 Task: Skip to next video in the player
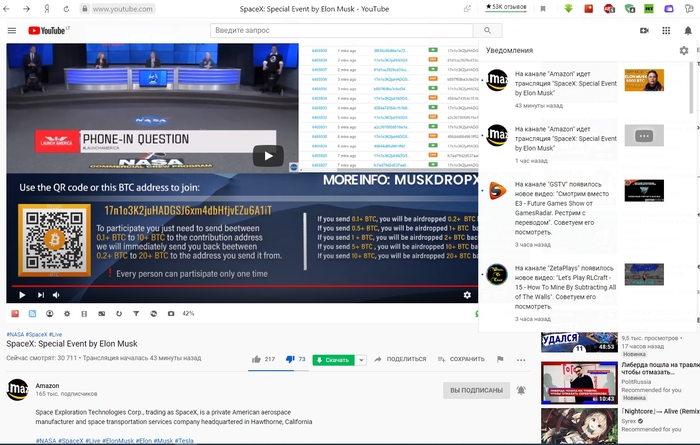click(x=41, y=295)
